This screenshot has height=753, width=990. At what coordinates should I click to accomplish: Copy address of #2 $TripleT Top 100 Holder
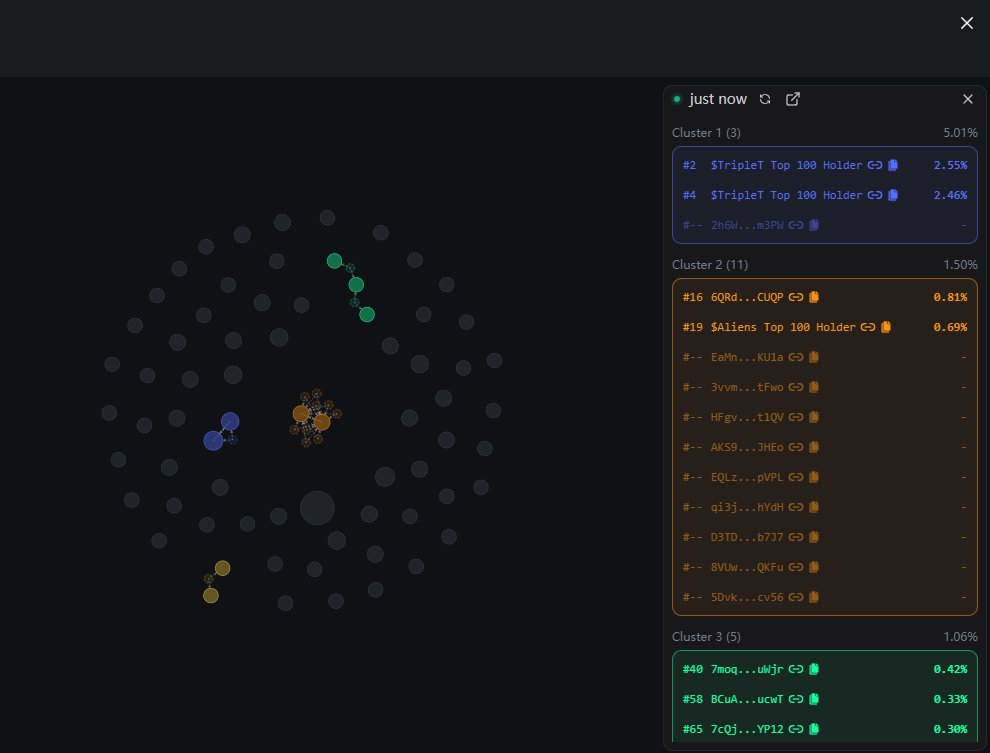coord(891,165)
